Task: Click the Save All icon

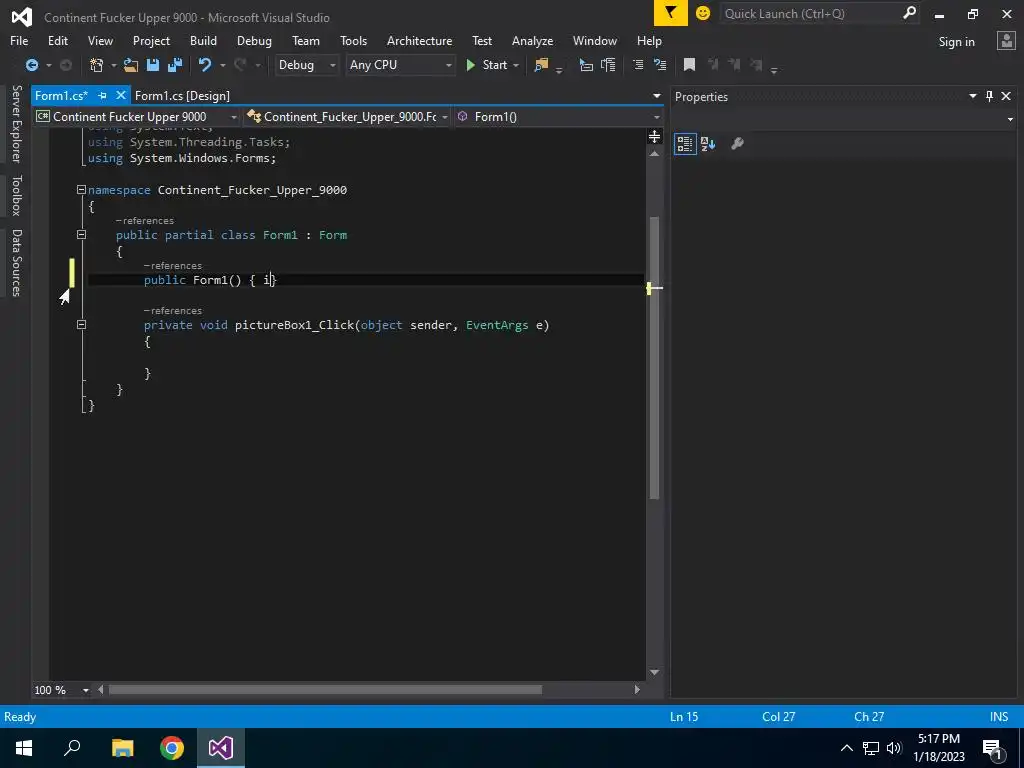Action: click(x=174, y=65)
